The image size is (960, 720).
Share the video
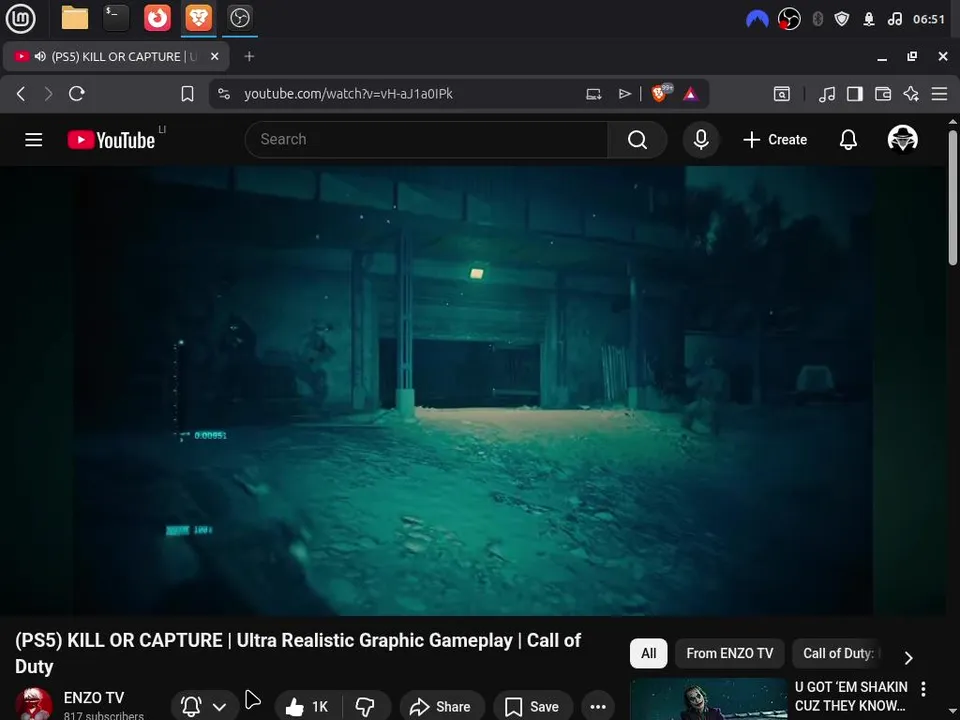point(442,706)
